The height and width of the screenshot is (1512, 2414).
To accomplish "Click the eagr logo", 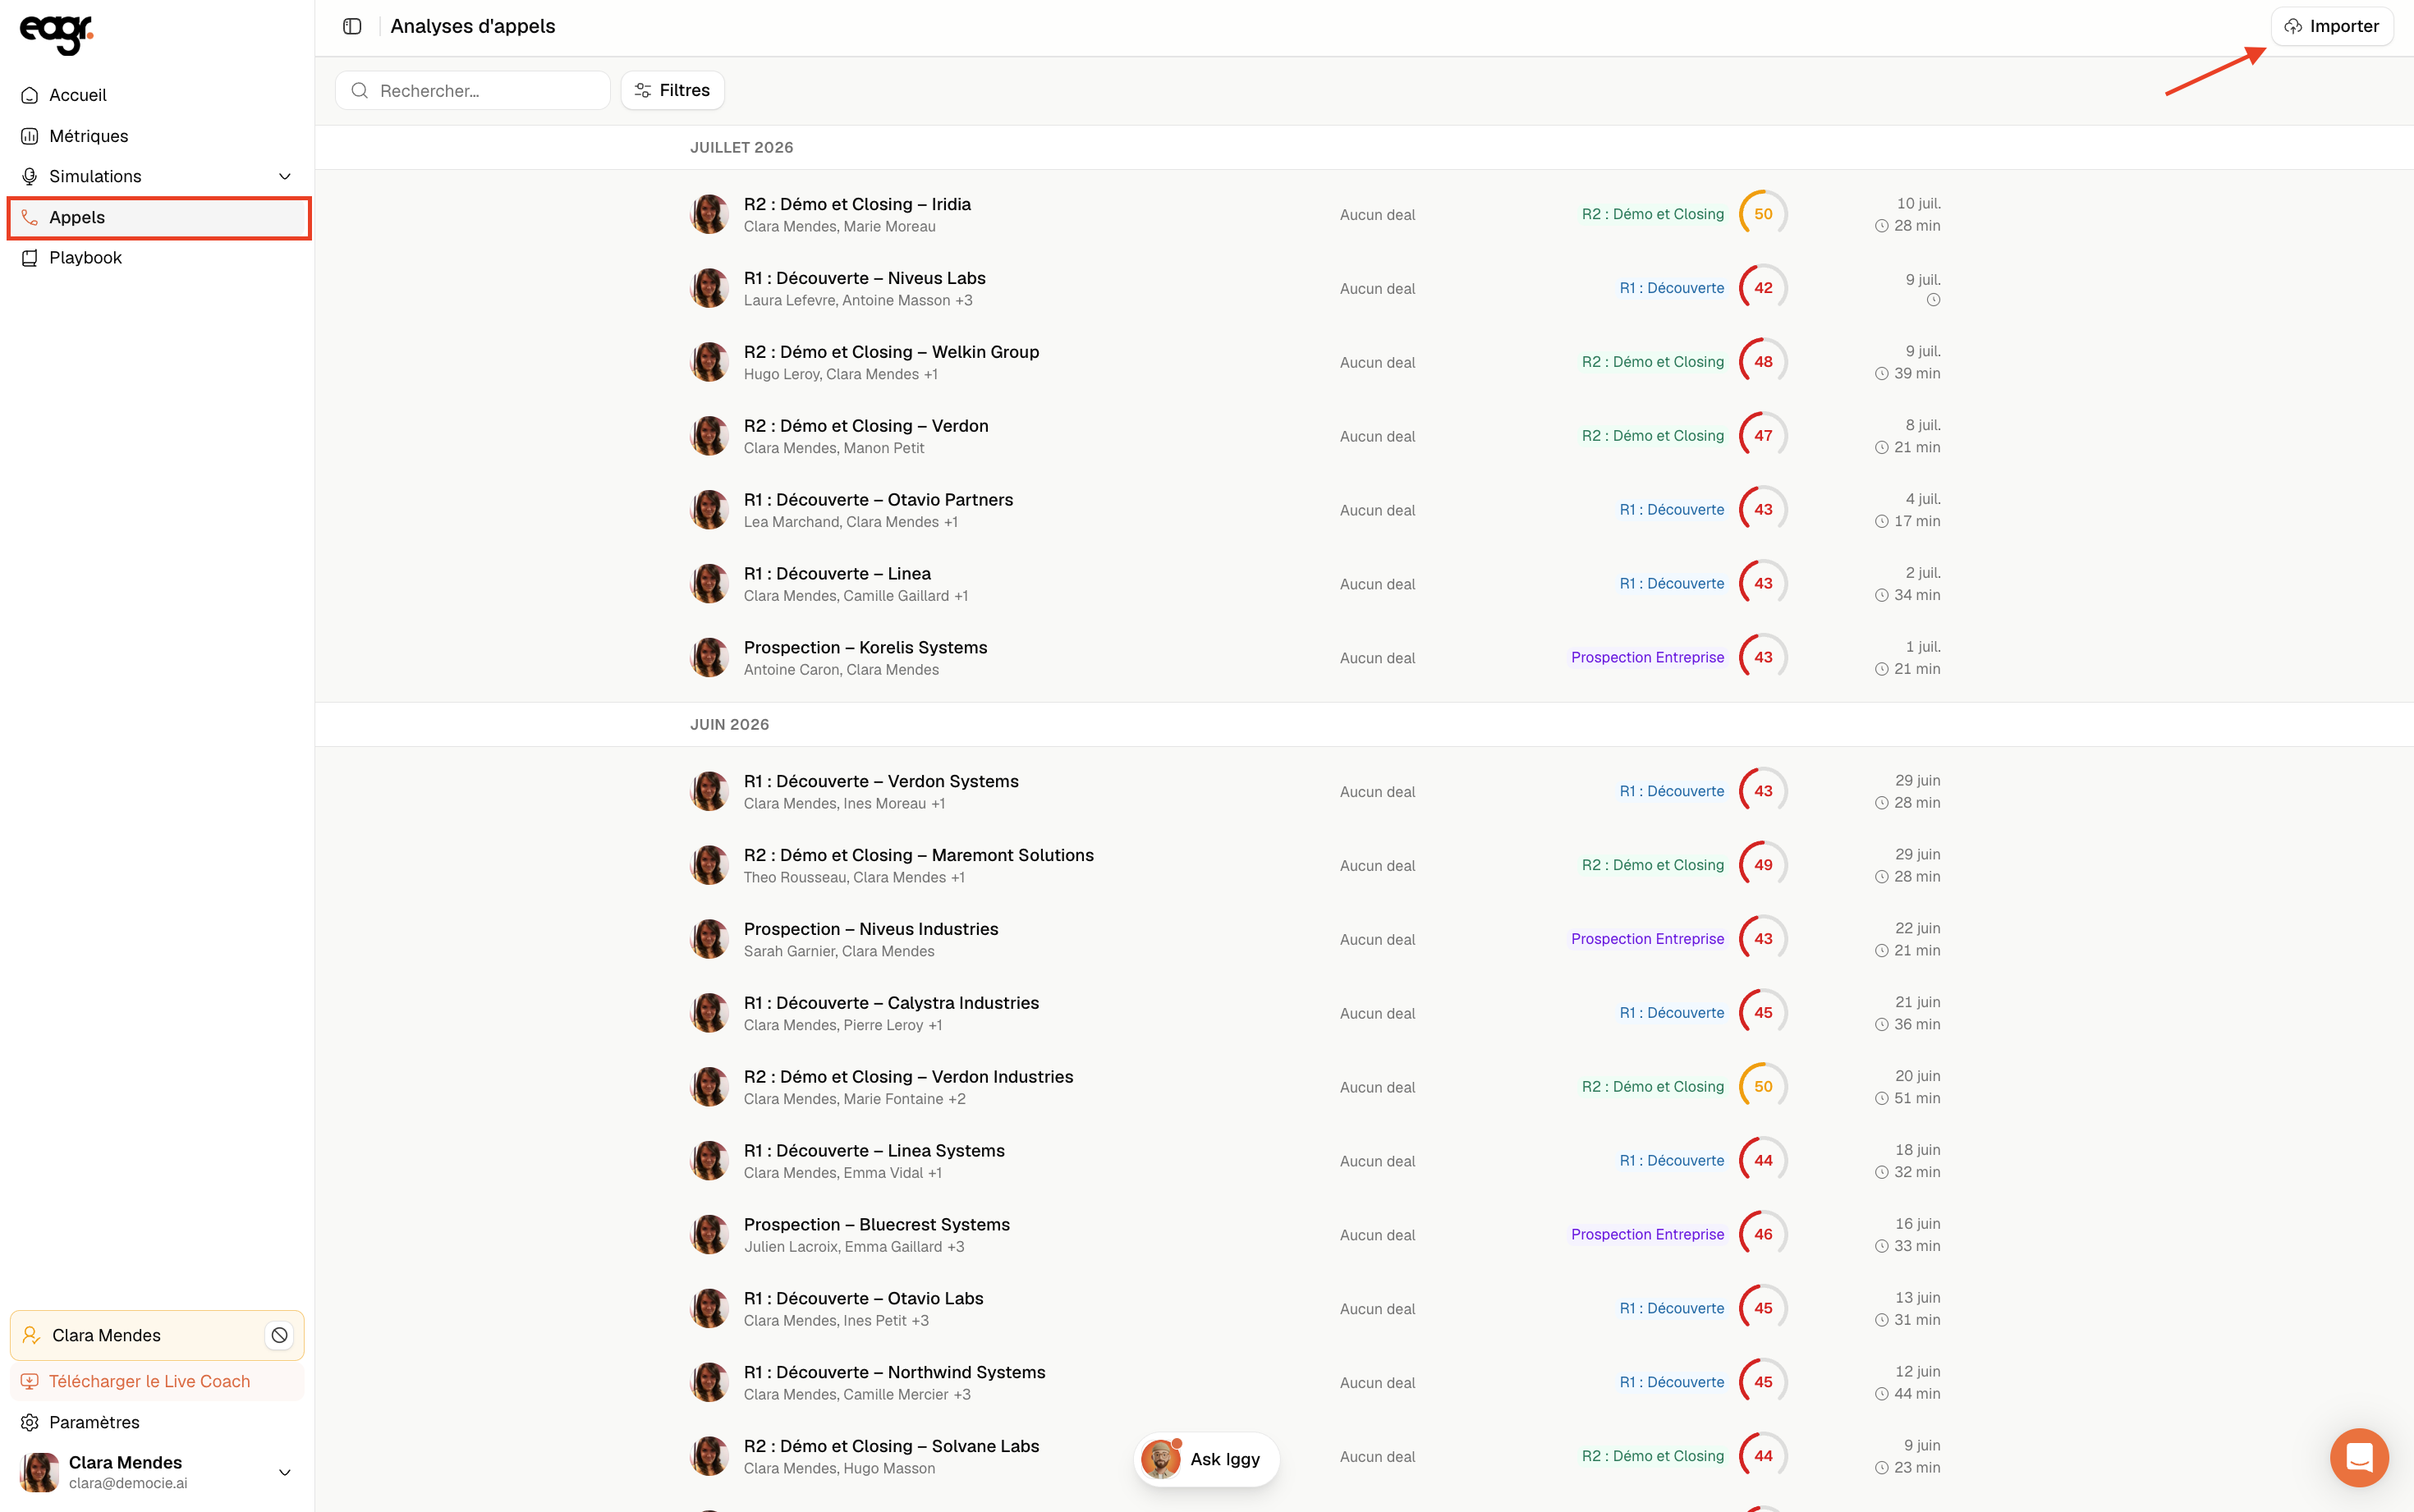I will point(56,34).
